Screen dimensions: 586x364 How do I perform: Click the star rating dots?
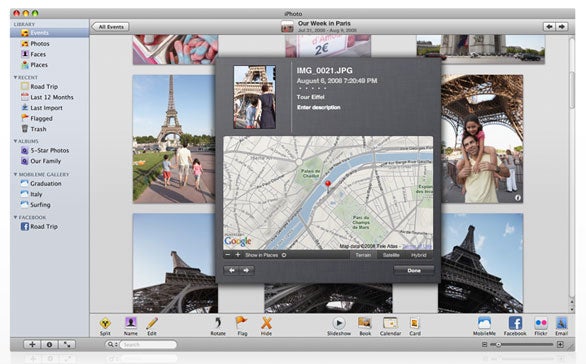[x=312, y=89]
